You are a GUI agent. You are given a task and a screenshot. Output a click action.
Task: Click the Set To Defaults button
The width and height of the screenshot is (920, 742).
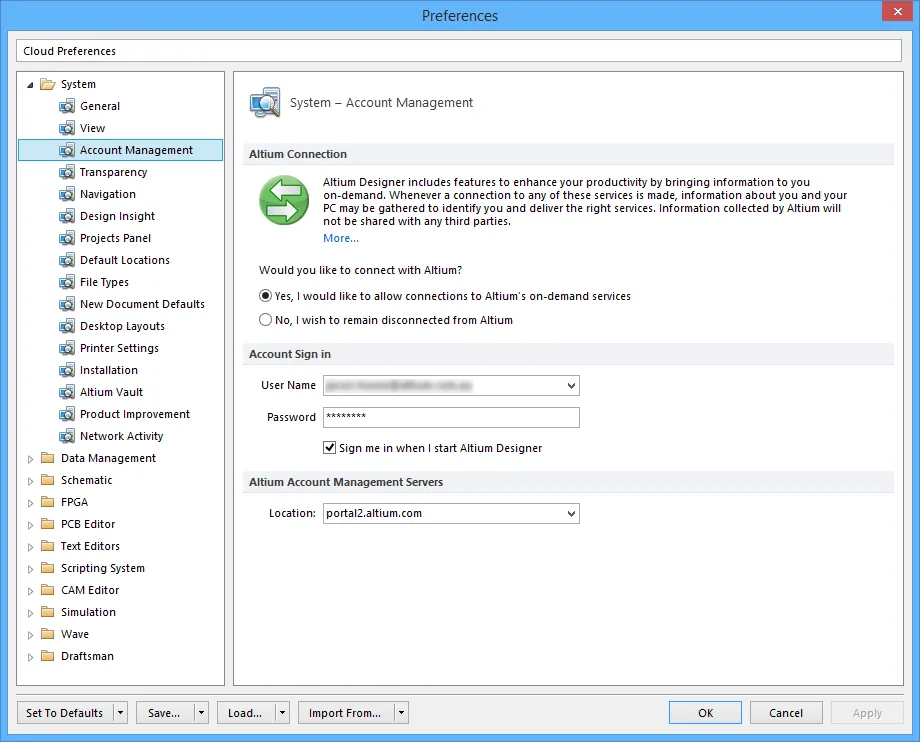(x=65, y=713)
